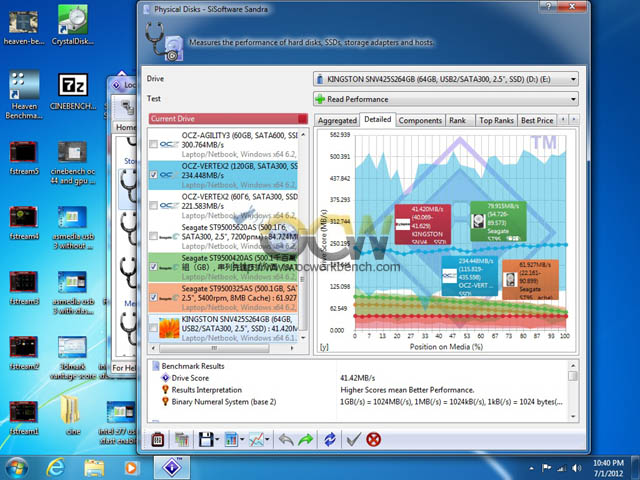Select the fstream4 desktop file

click(24, 223)
